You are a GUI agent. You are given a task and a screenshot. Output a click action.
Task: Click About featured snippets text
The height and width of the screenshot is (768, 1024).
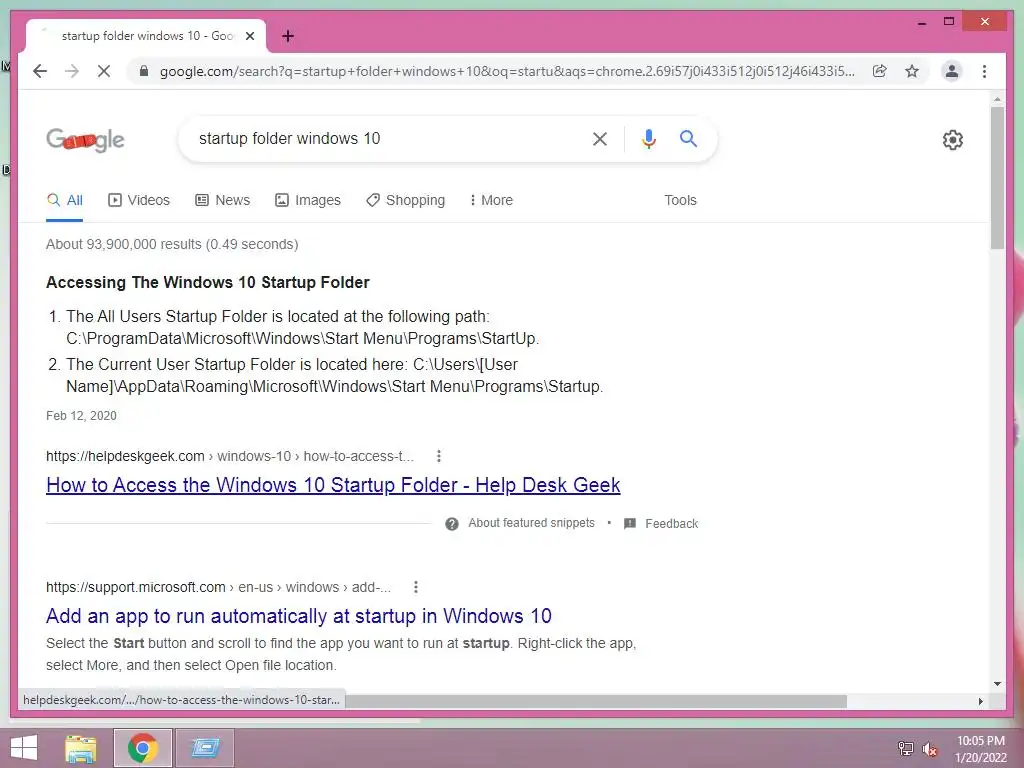tap(531, 523)
